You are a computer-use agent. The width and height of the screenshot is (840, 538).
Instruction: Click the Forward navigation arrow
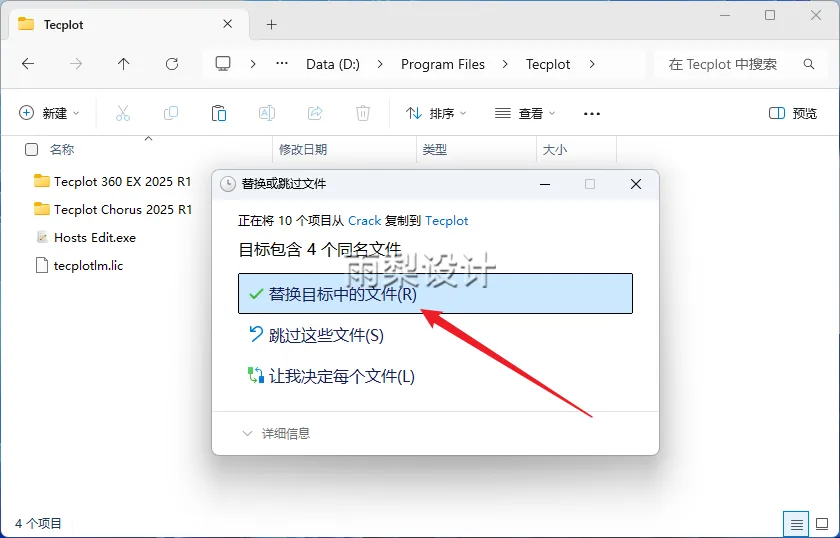[x=76, y=64]
